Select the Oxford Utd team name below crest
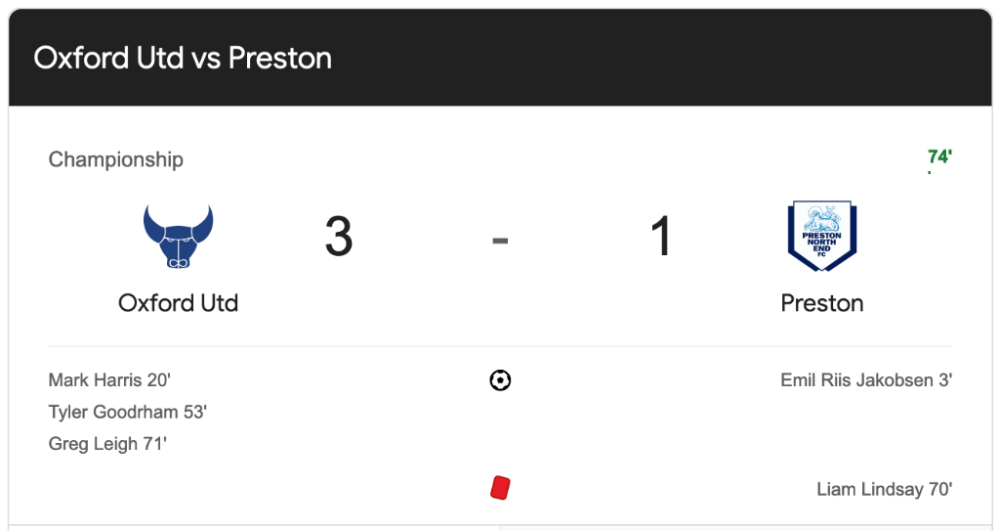 [x=178, y=302]
